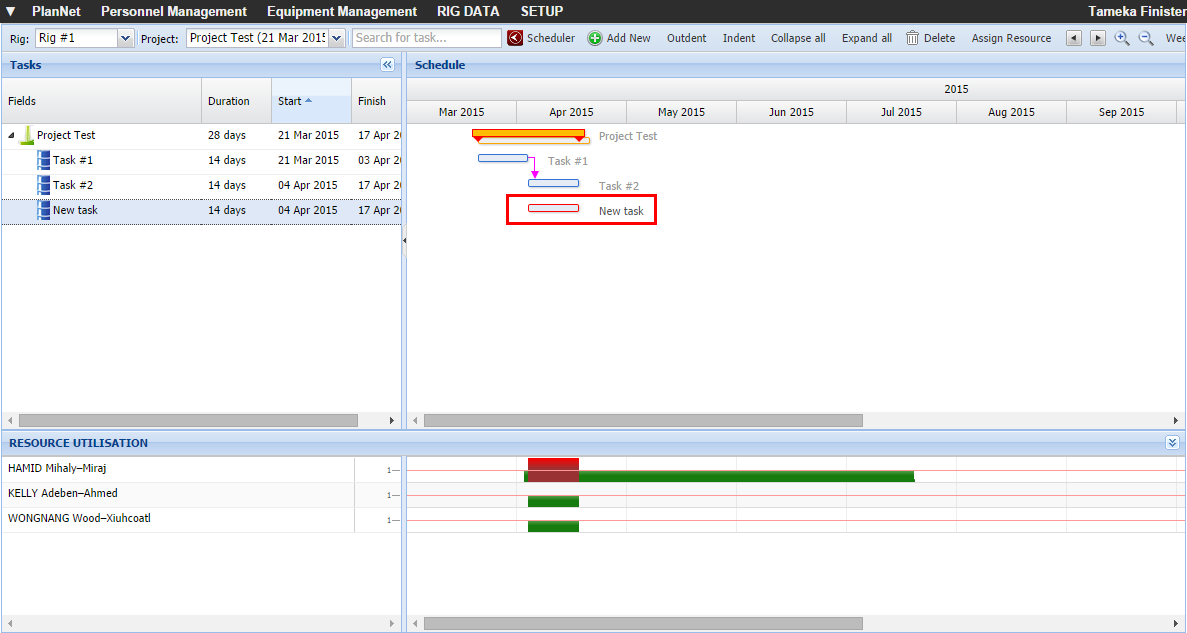Viewport: 1187px width, 633px height.
Task: Click the Expand all button
Action: pos(867,38)
